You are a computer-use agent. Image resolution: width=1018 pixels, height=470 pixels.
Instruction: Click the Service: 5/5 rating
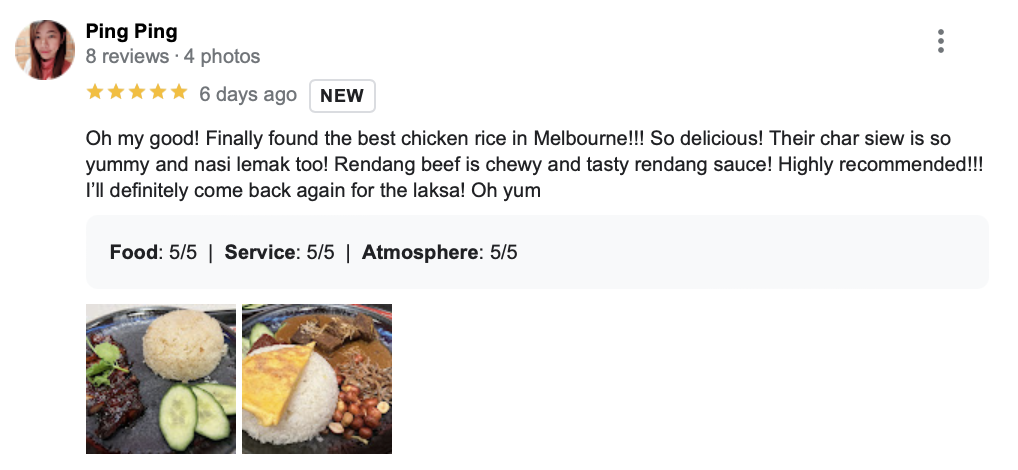[279, 252]
